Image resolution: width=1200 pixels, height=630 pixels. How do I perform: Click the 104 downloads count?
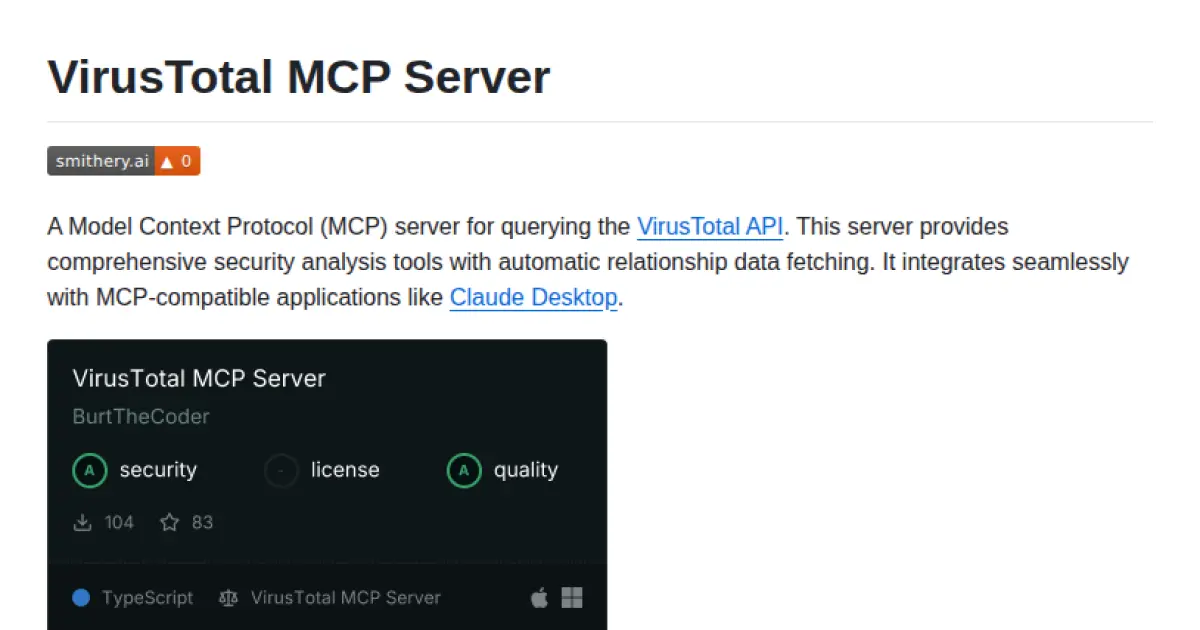(118, 522)
